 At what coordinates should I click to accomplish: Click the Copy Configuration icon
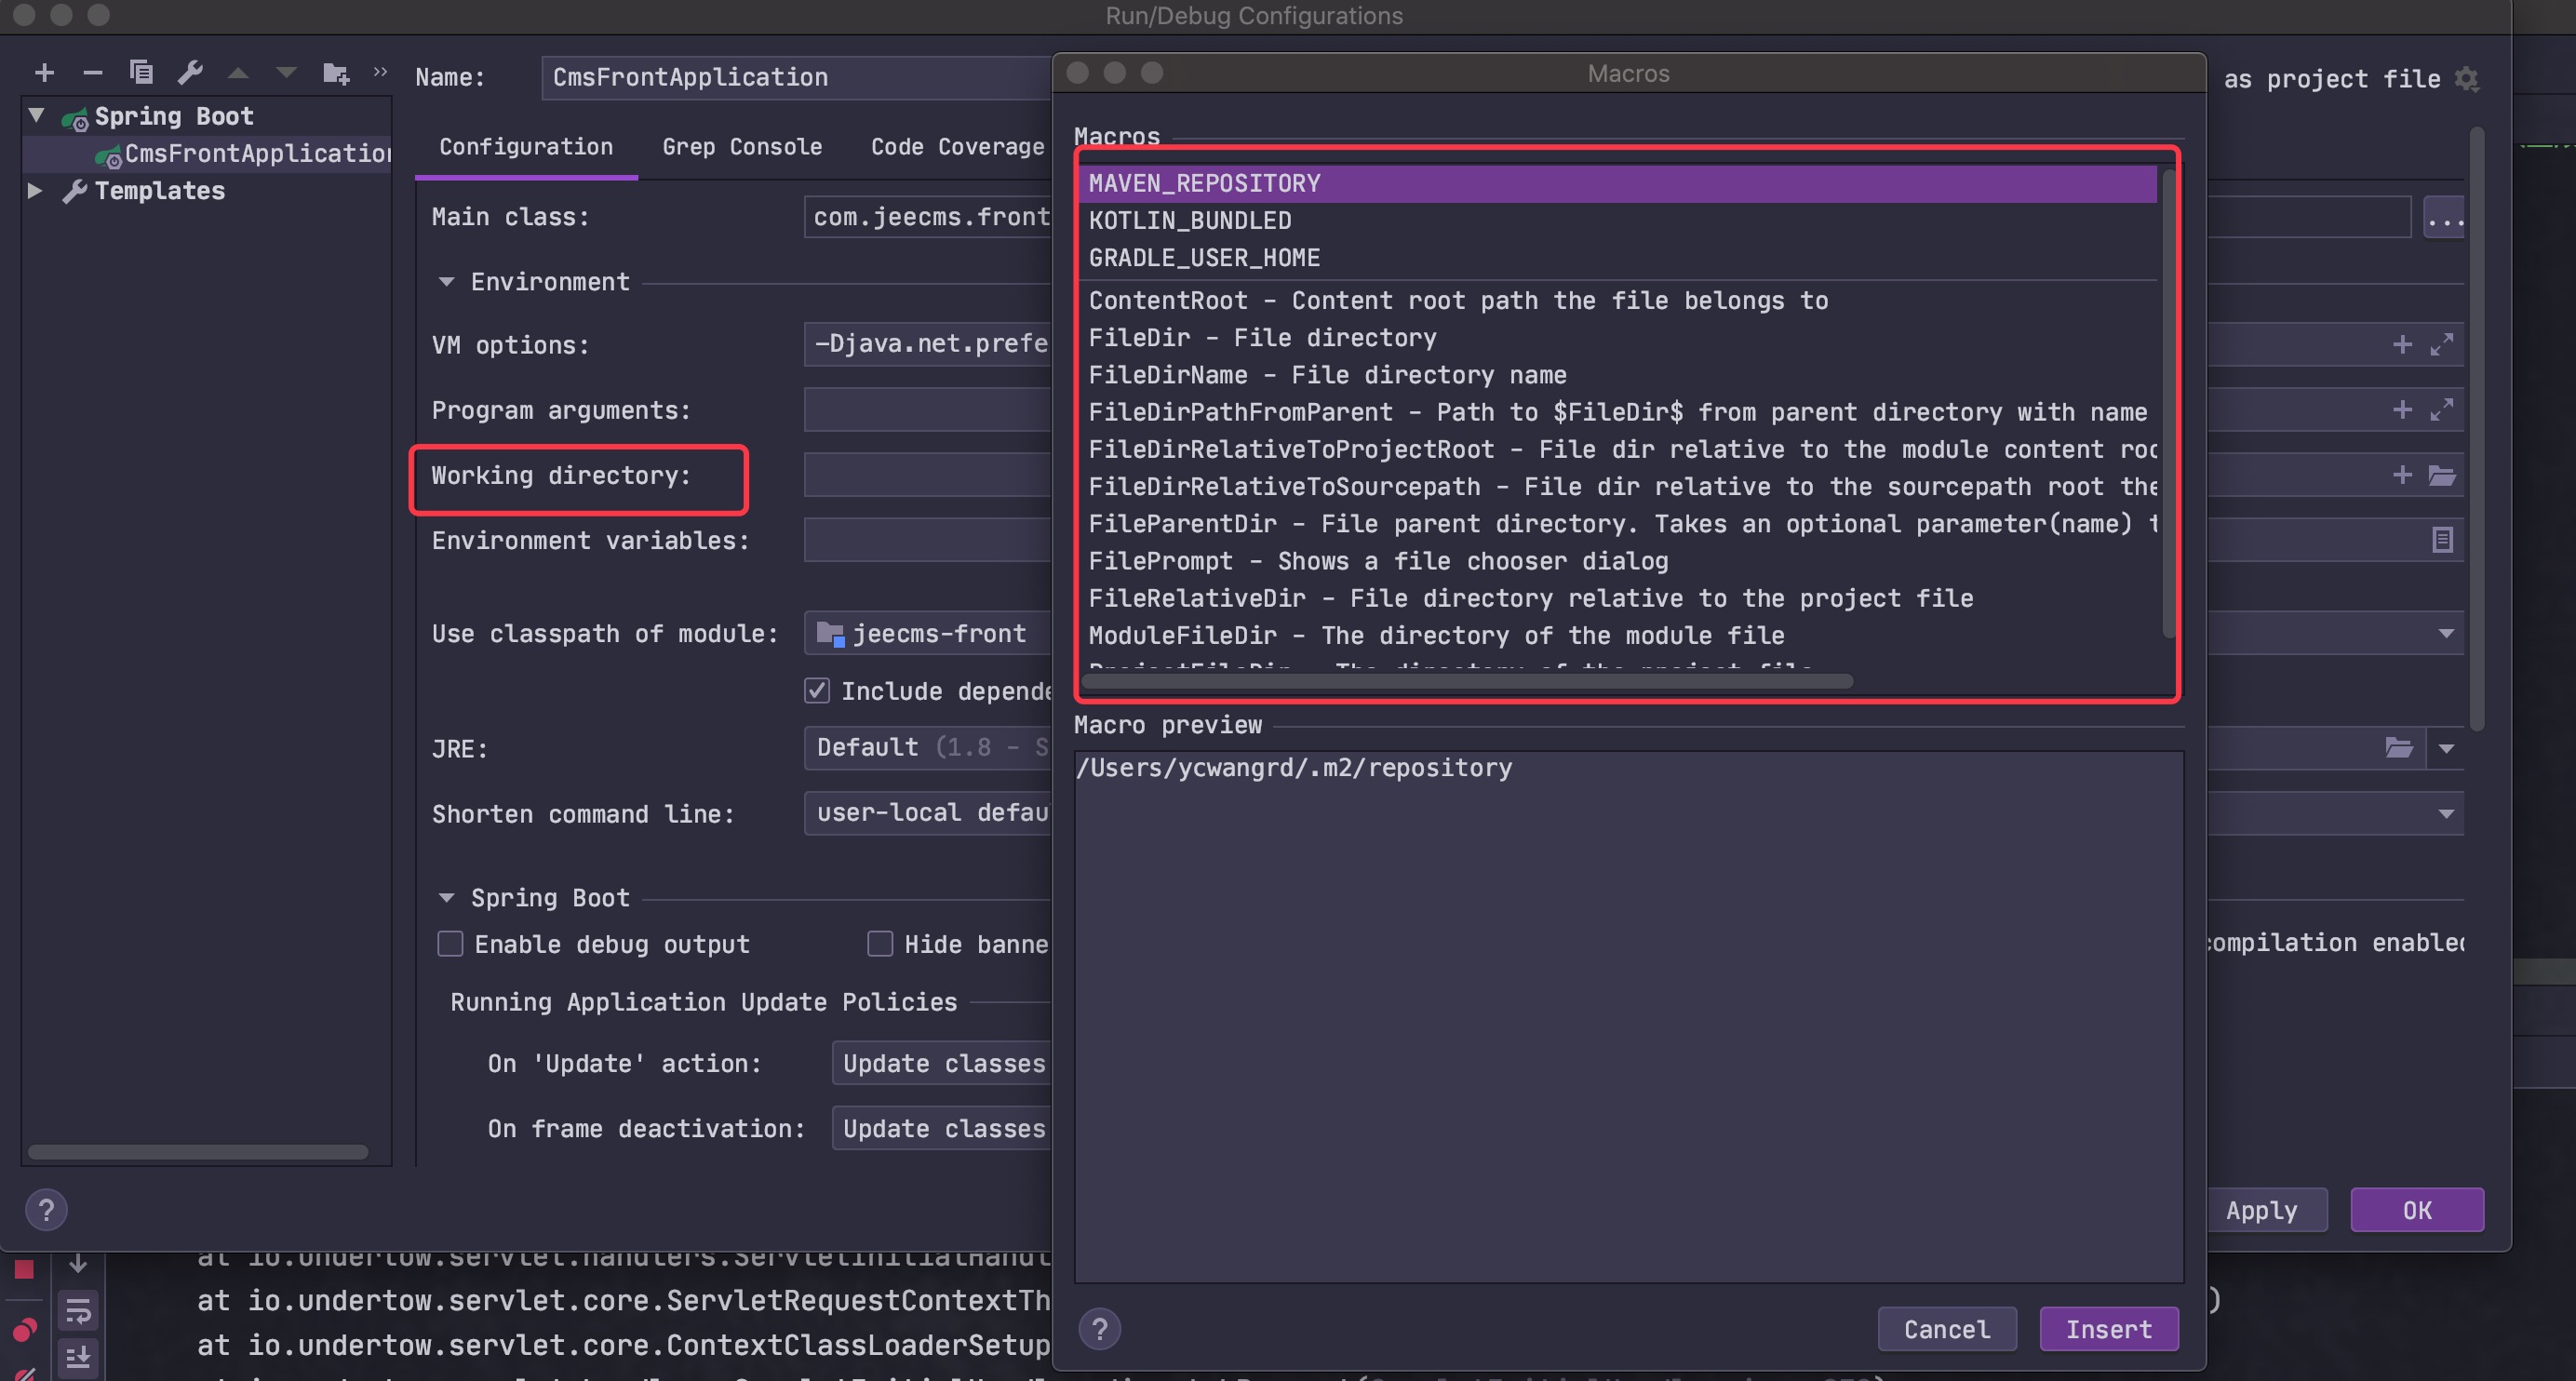point(141,73)
